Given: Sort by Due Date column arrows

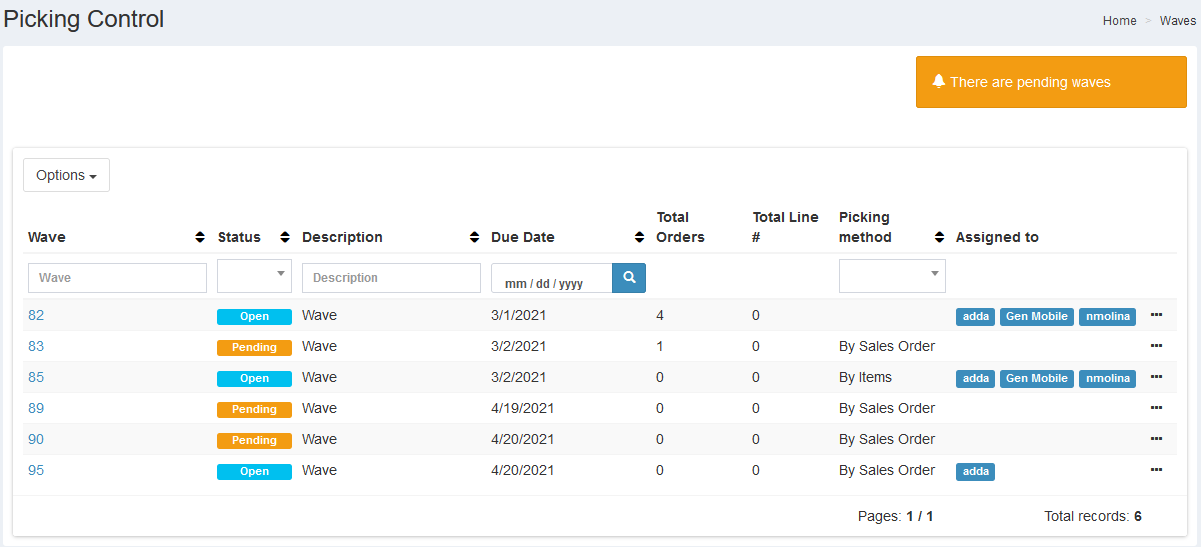Looking at the screenshot, I should (639, 238).
